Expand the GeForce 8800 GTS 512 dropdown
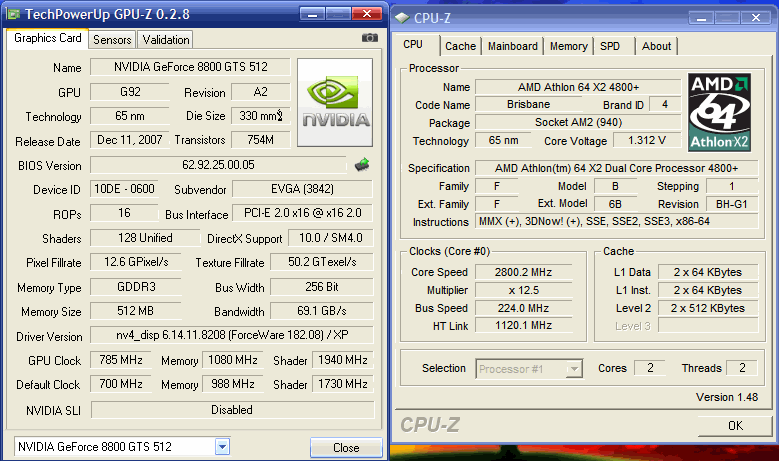The image size is (779, 461). click(x=222, y=447)
